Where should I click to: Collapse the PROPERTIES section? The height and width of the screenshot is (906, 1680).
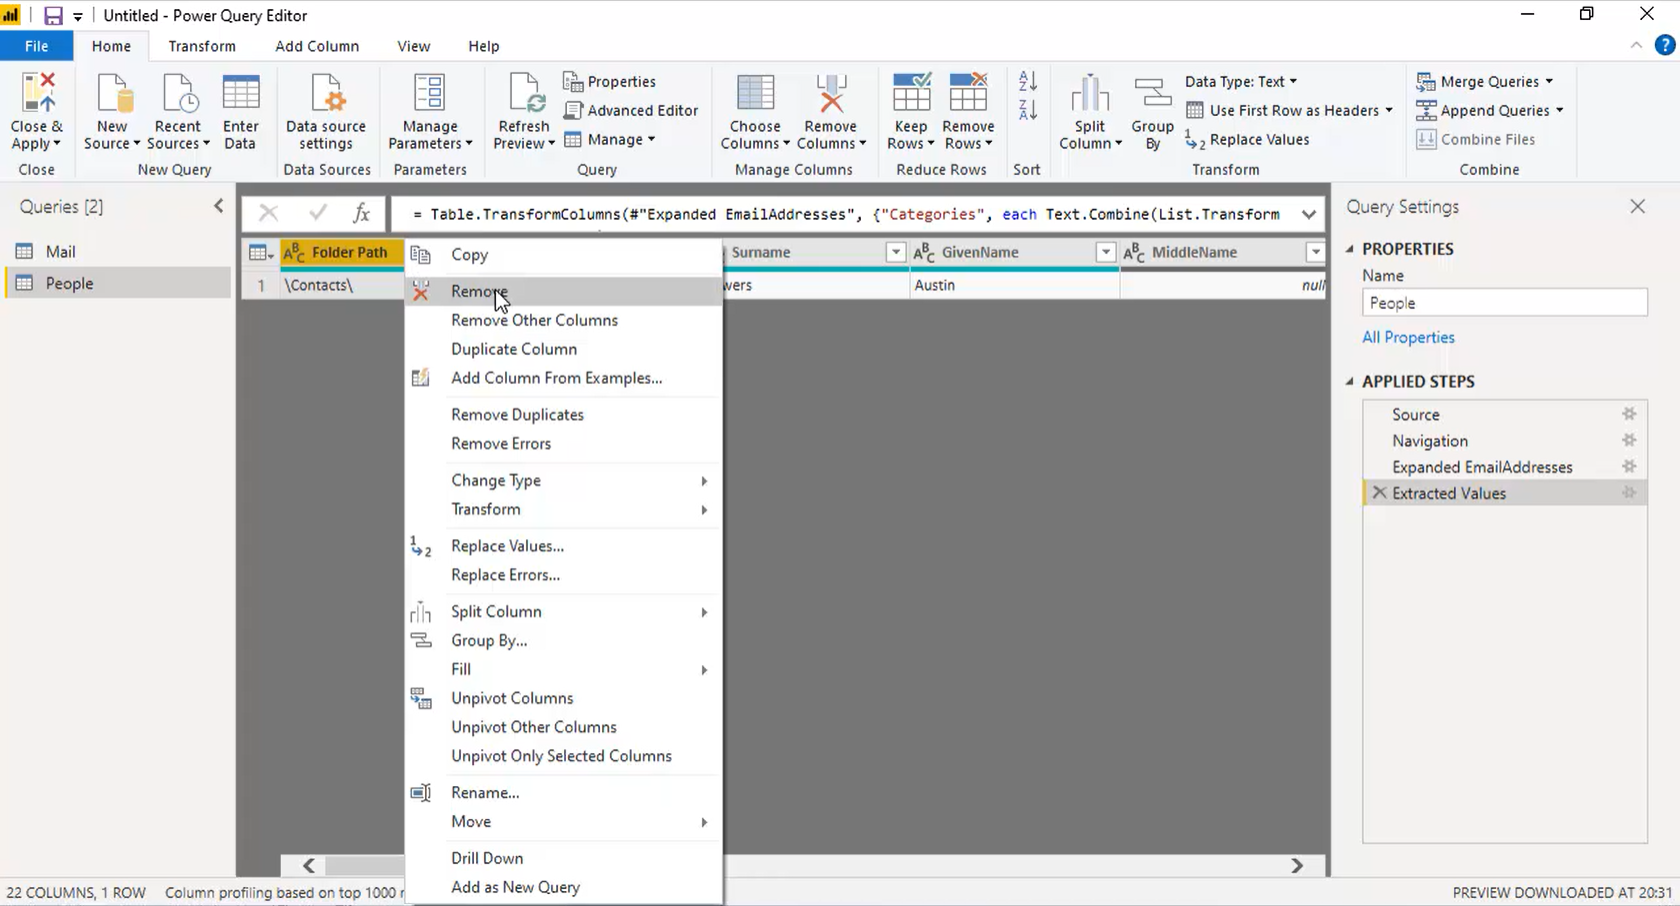pos(1350,249)
